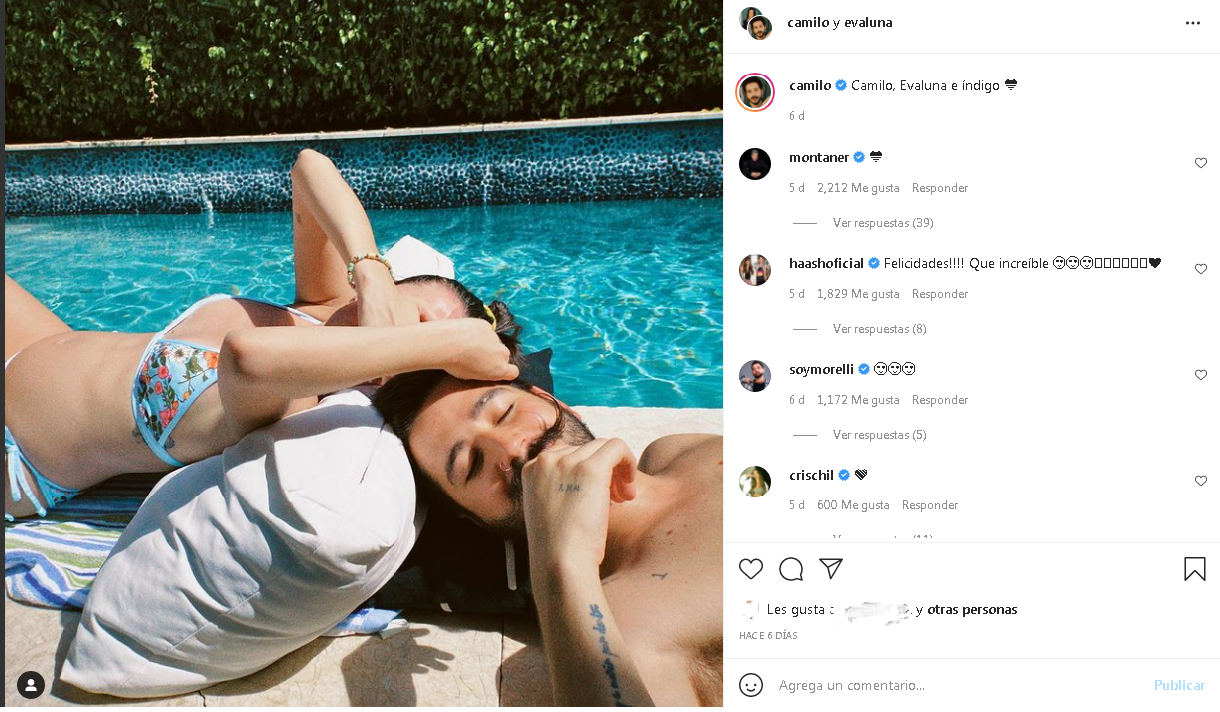
Task: Expand Ver respuestas (39) under montaner
Action: point(883,223)
